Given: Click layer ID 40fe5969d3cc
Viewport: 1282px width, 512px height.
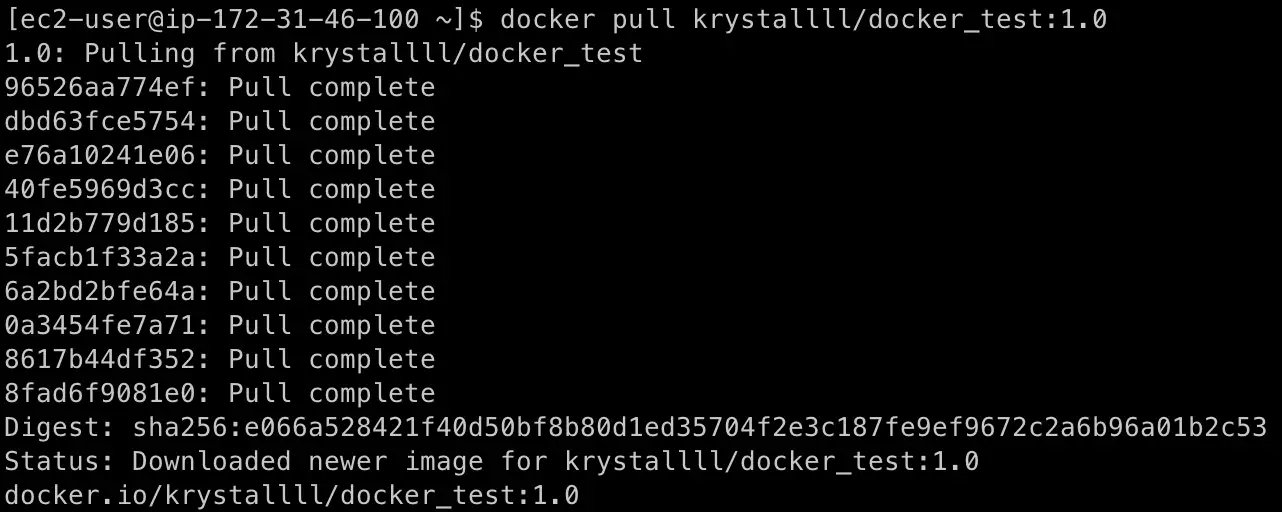Looking at the screenshot, I should tap(100, 189).
